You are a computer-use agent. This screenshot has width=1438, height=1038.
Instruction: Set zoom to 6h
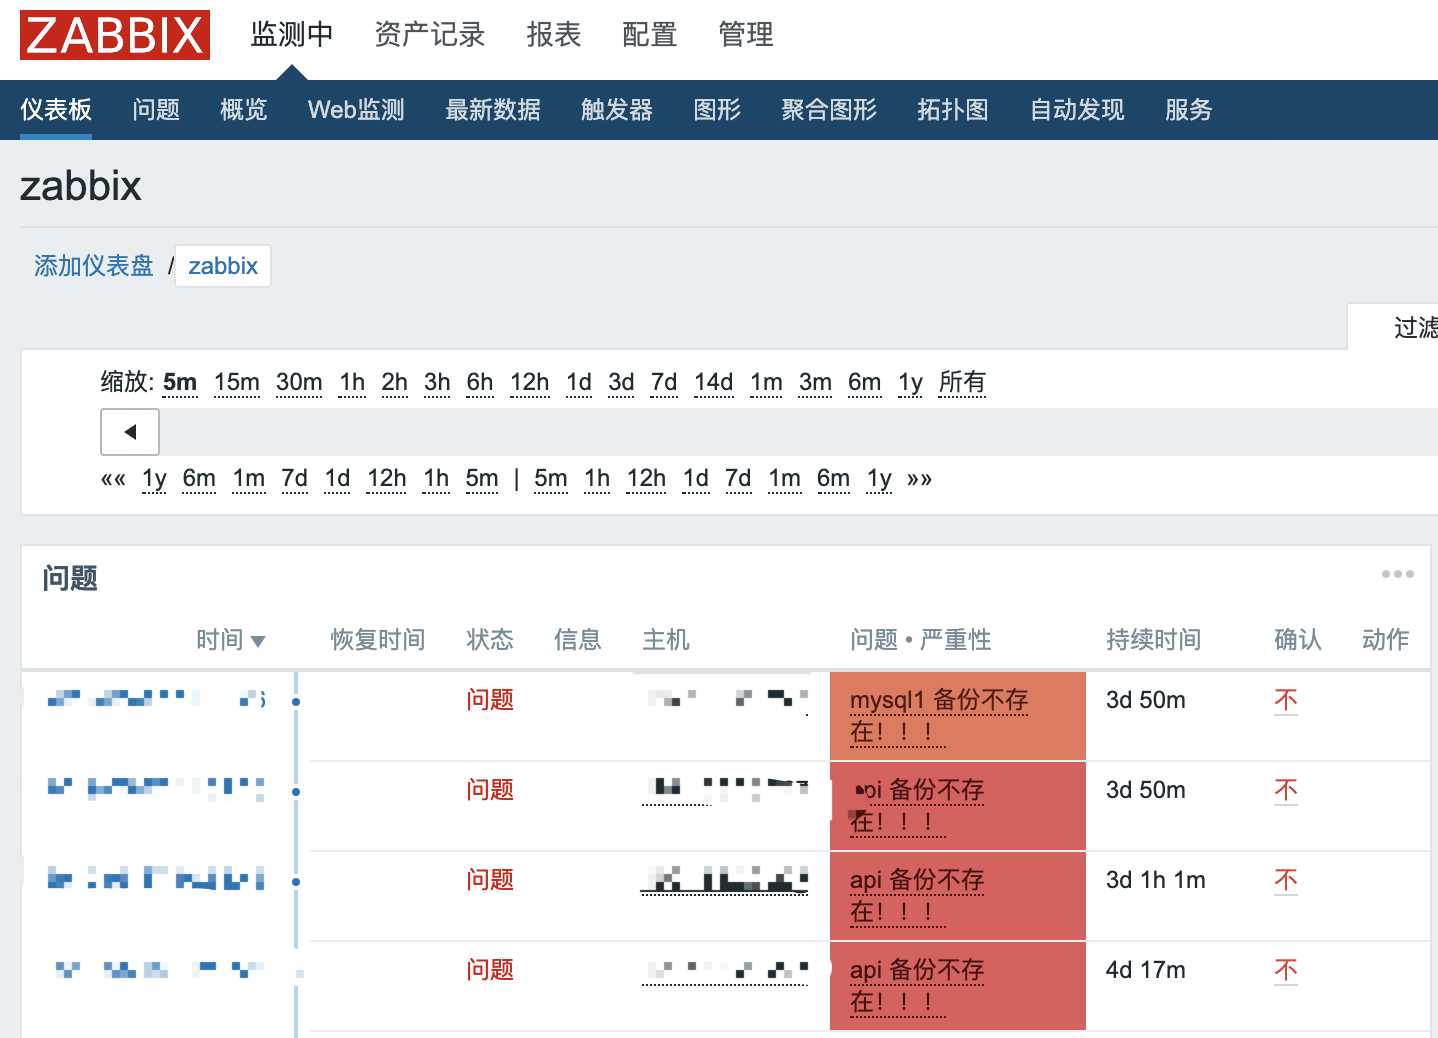pos(480,382)
